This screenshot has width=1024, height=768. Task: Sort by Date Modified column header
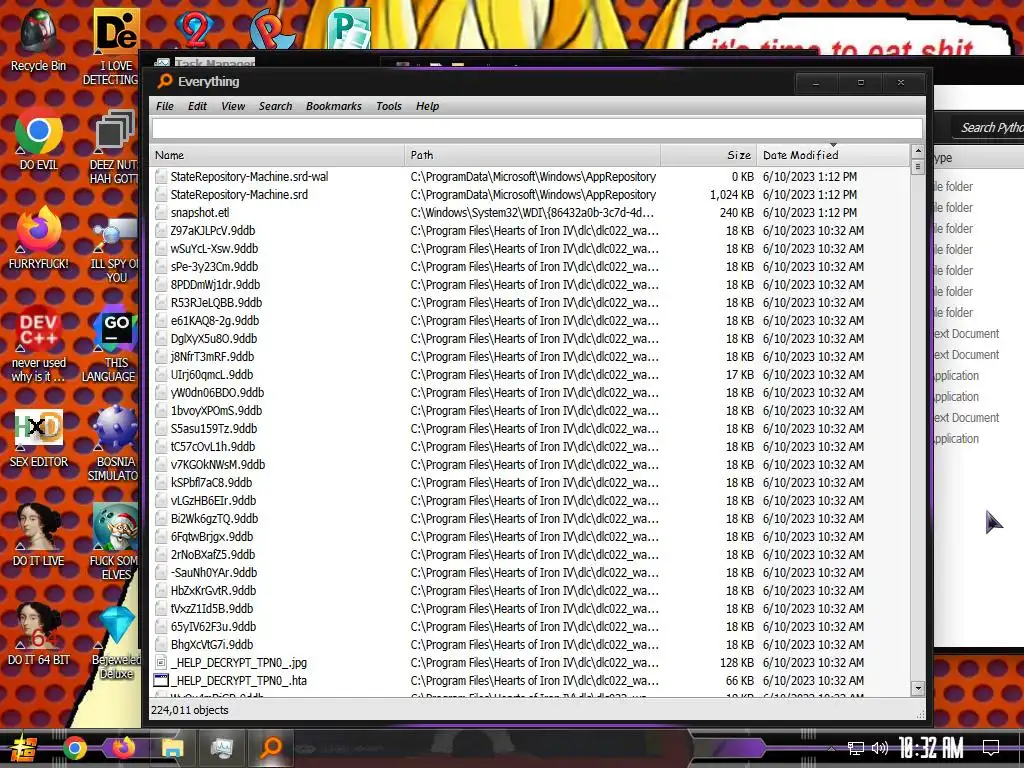pyautogui.click(x=833, y=155)
